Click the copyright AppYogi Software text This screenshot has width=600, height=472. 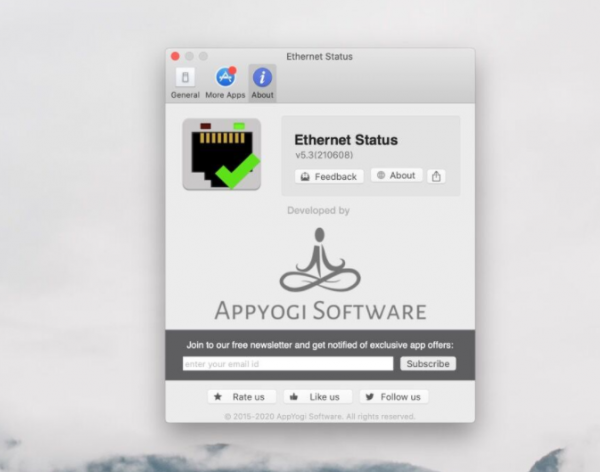pos(320,416)
